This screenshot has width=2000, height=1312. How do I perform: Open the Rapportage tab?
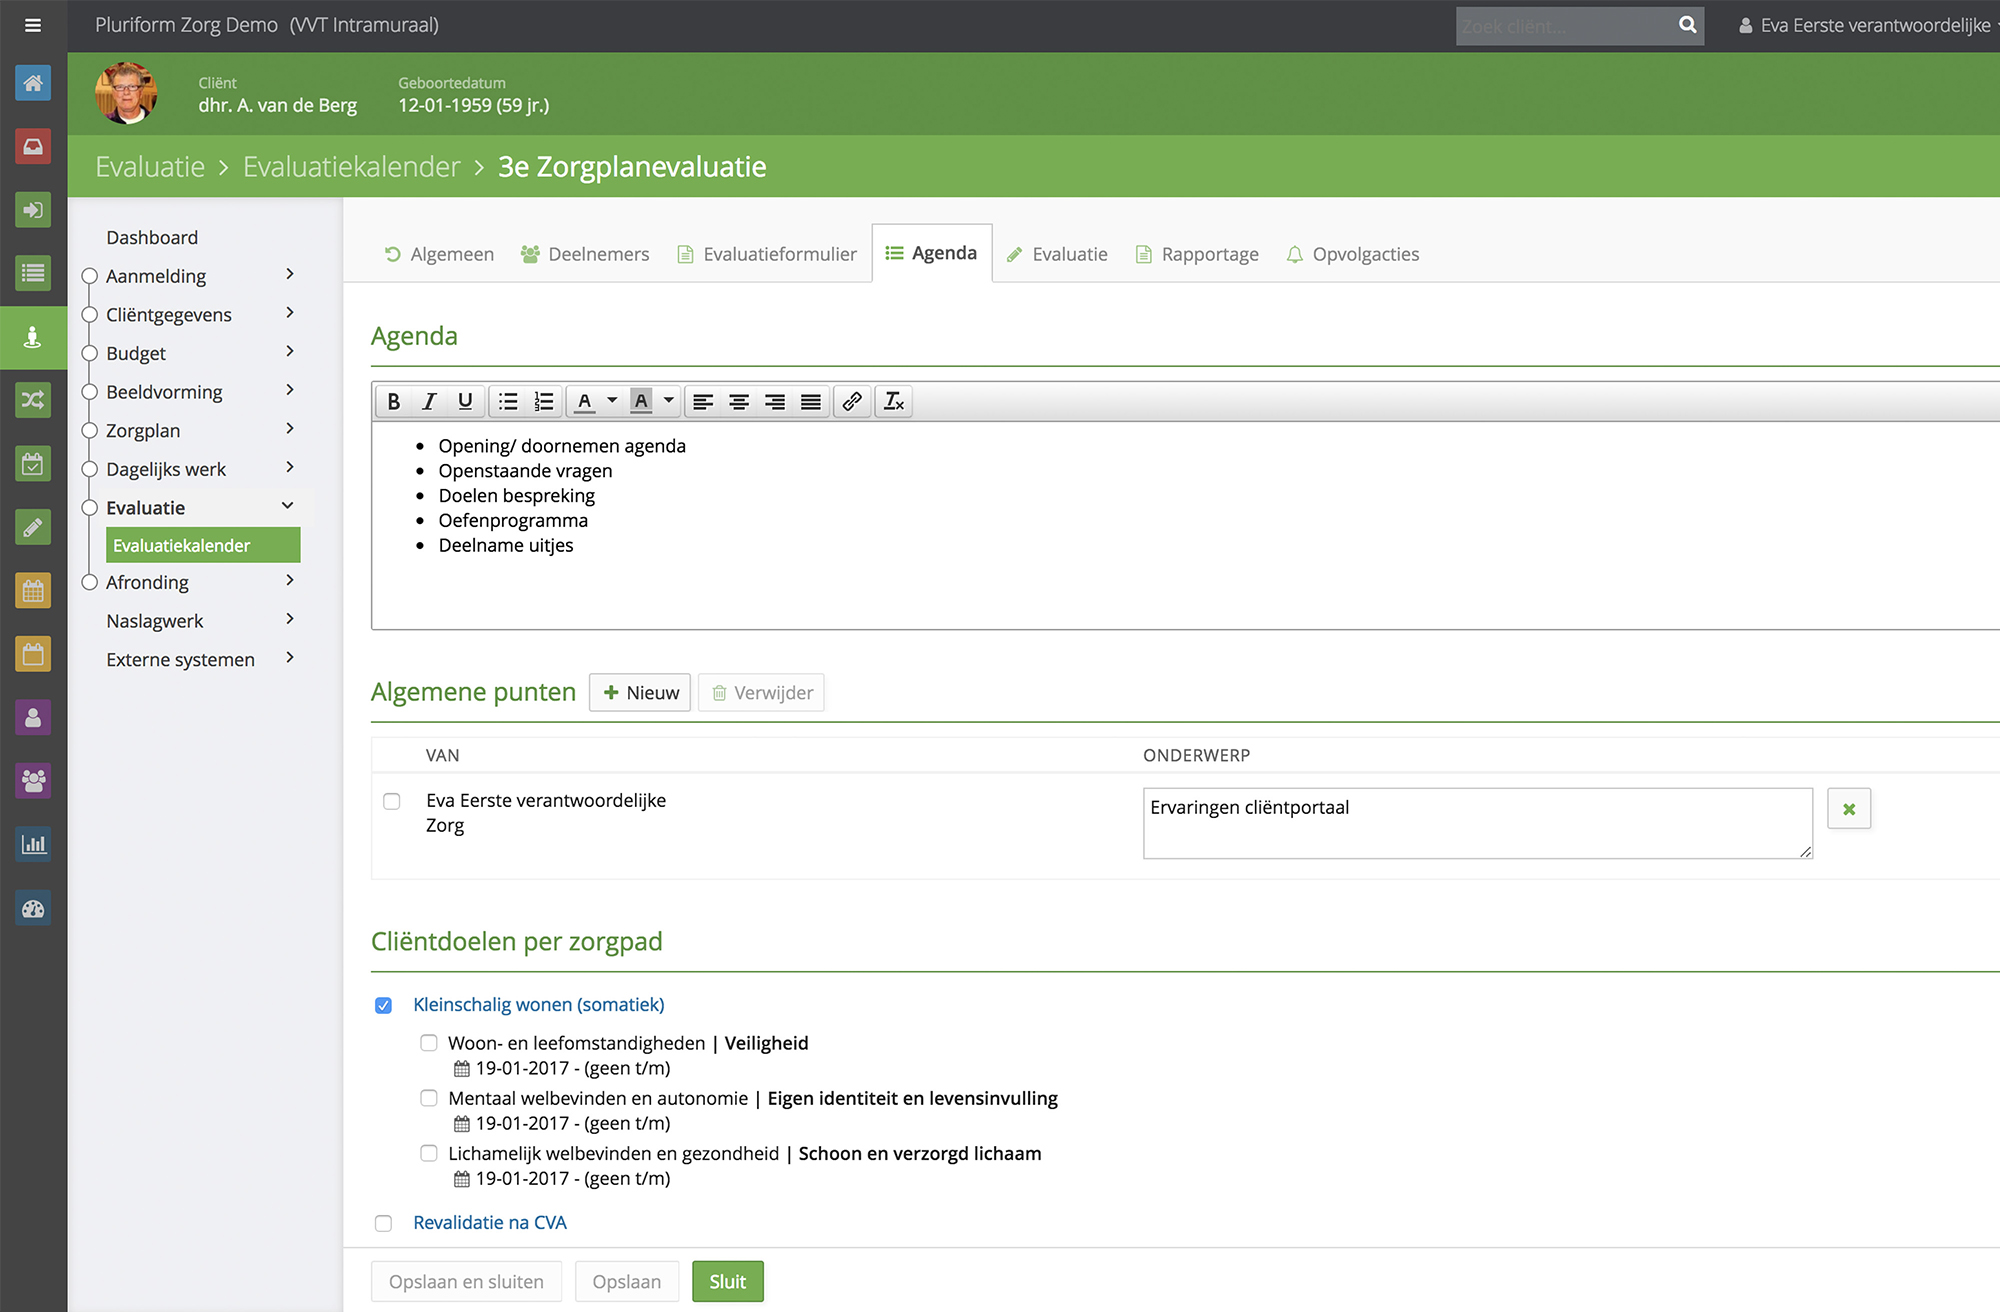(1197, 254)
